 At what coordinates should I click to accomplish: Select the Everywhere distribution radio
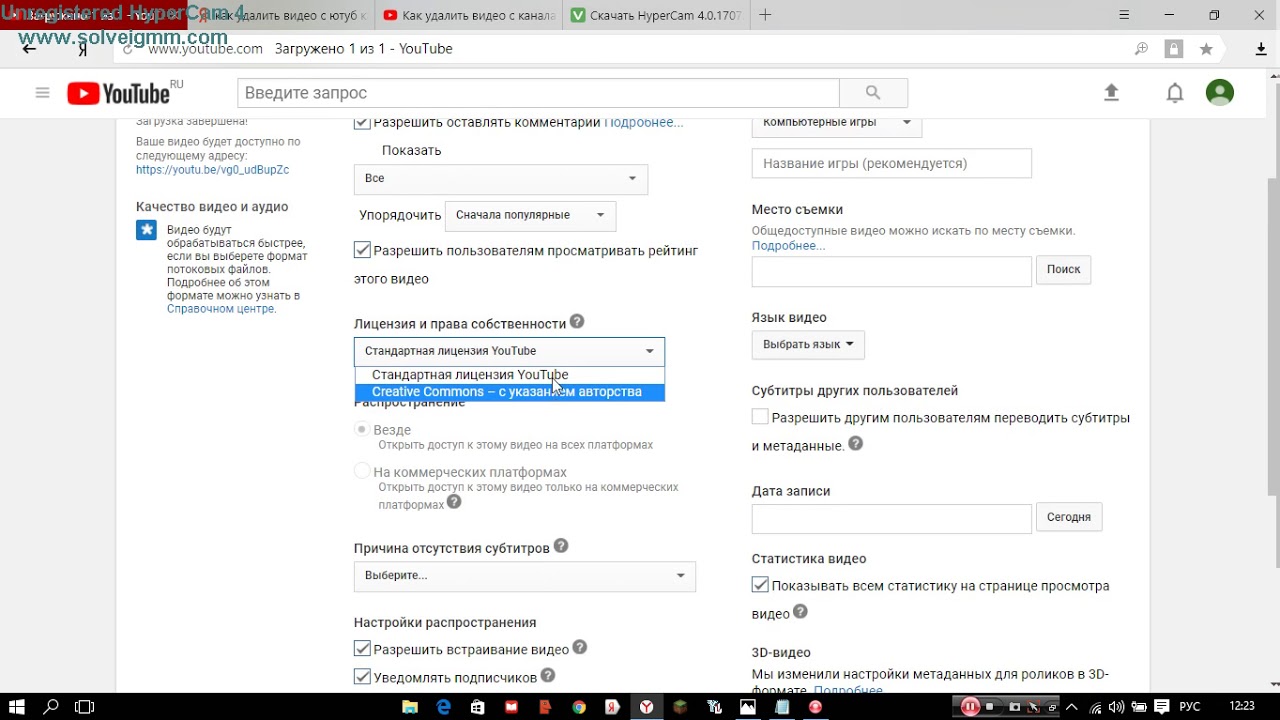(x=362, y=429)
